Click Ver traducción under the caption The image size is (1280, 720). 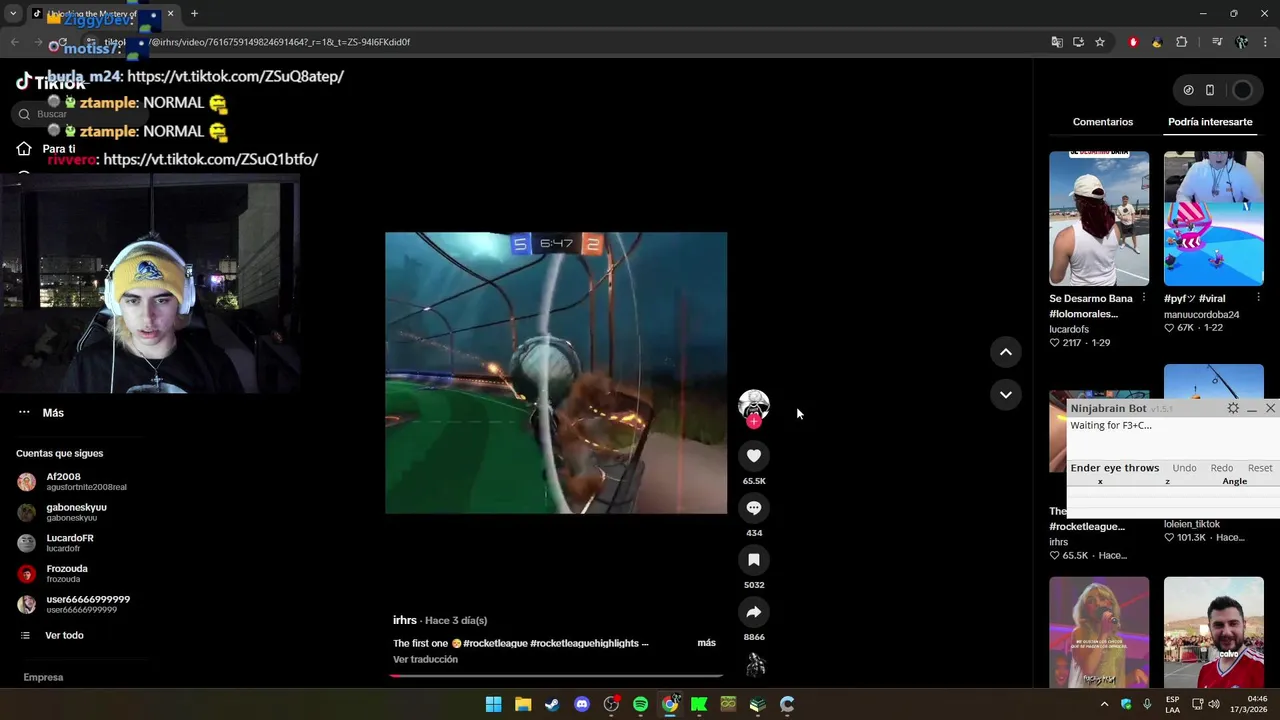(425, 659)
